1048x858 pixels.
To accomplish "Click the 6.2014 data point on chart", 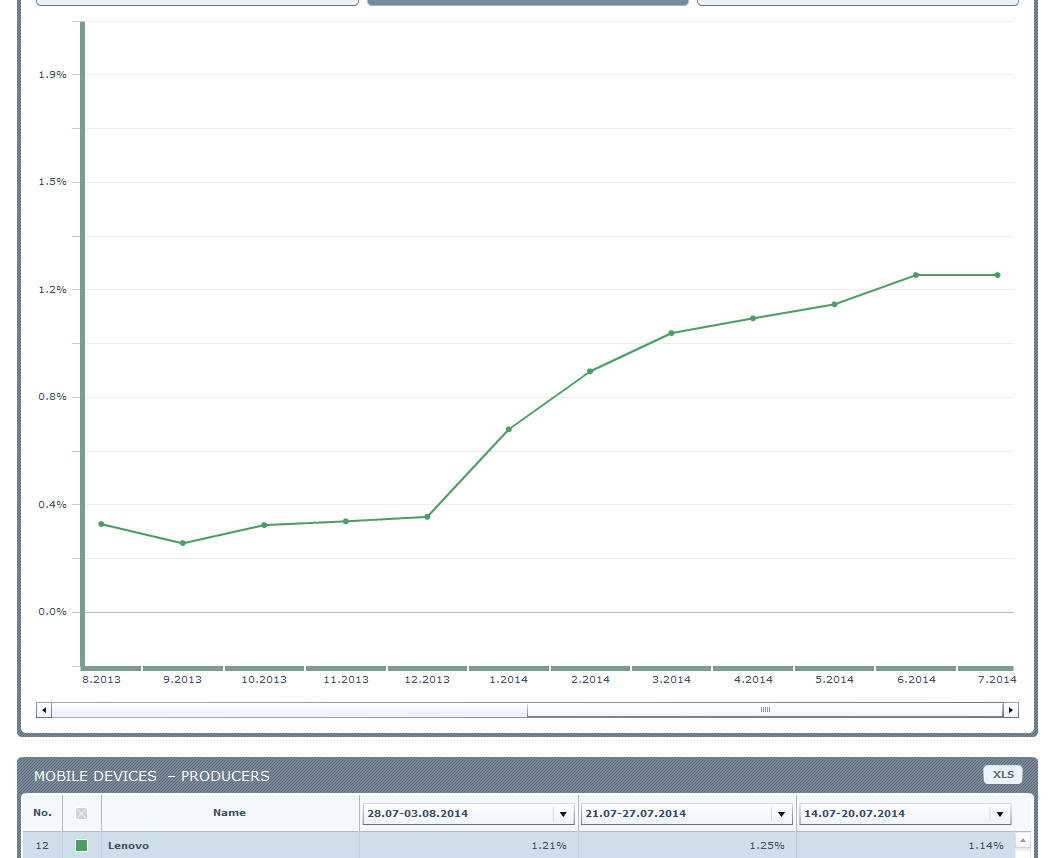I will pos(915,275).
